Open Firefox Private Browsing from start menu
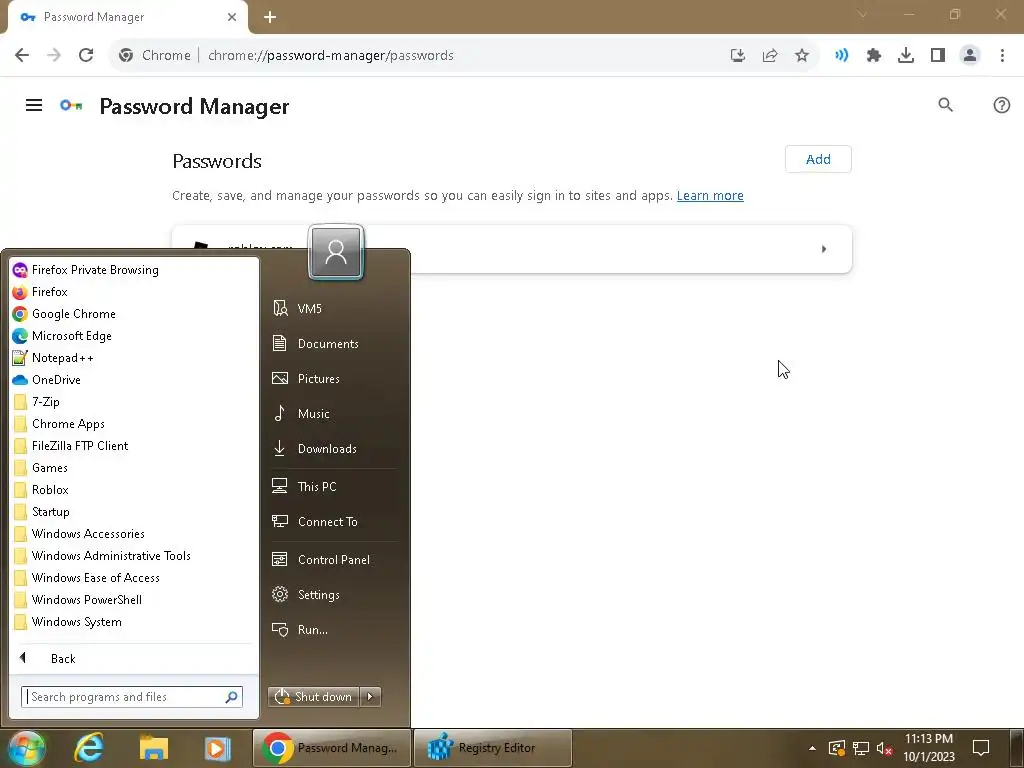1024x768 pixels. pyautogui.click(x=86, y=270)
